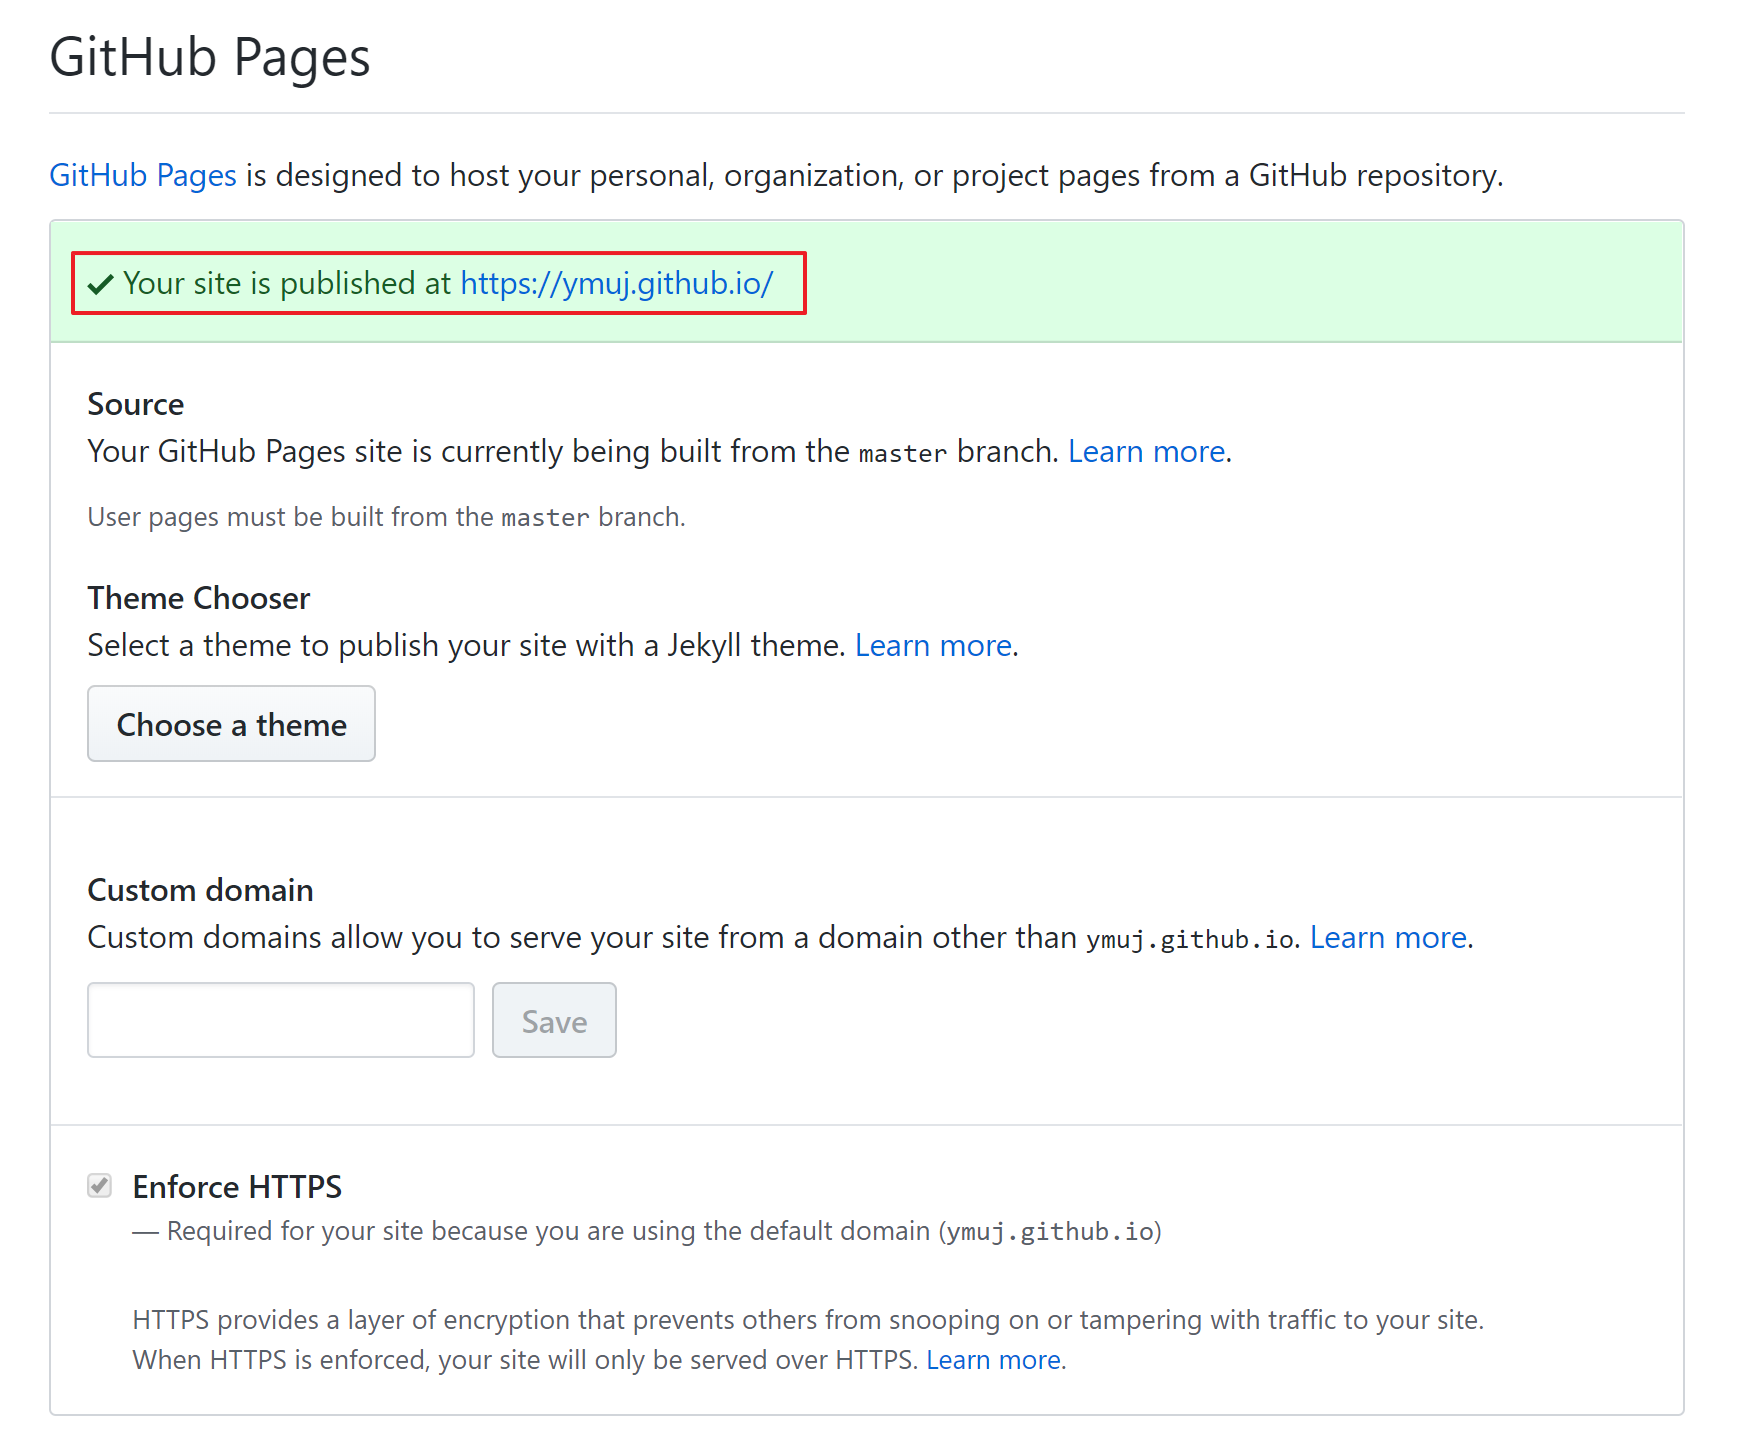Click the GitHub Pages page title
The image size is (1746, 1442).
[210, 57]
